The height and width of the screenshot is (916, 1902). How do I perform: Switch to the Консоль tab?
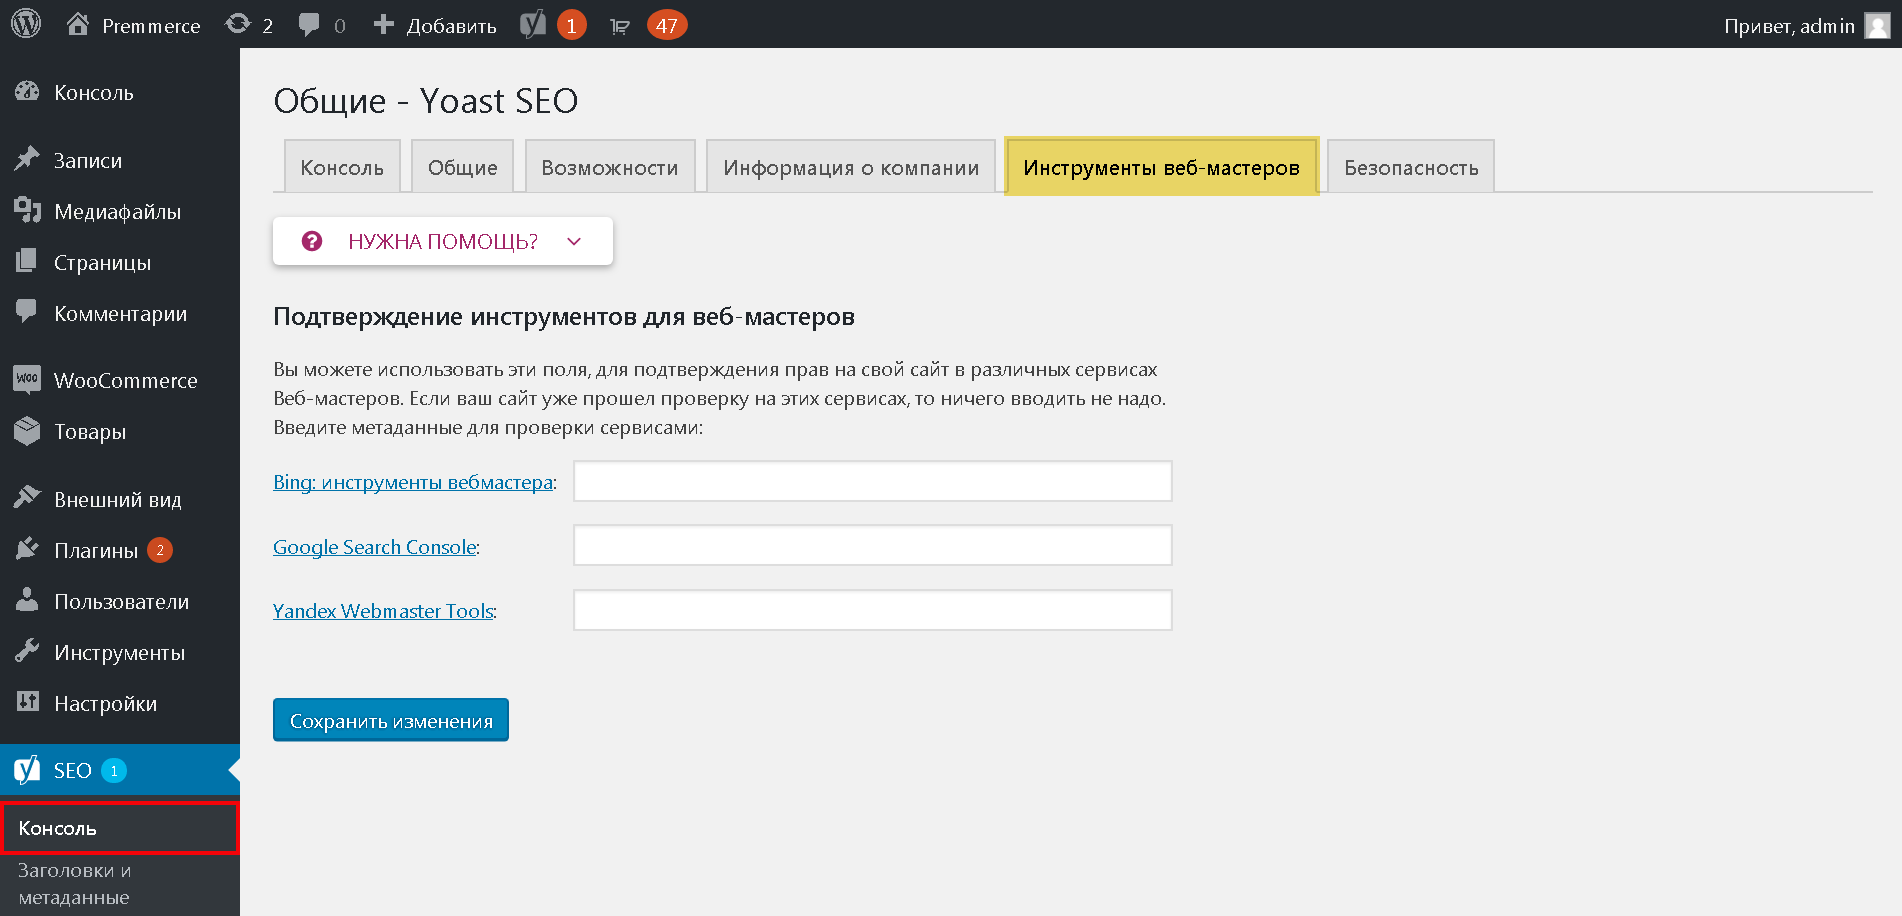[342, 167]
